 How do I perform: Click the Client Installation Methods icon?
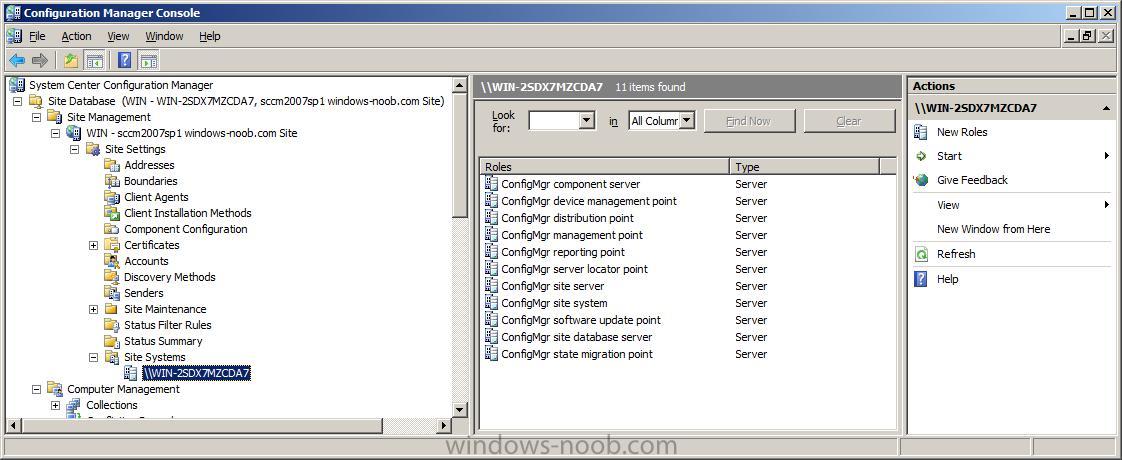[x=112, y=213]
